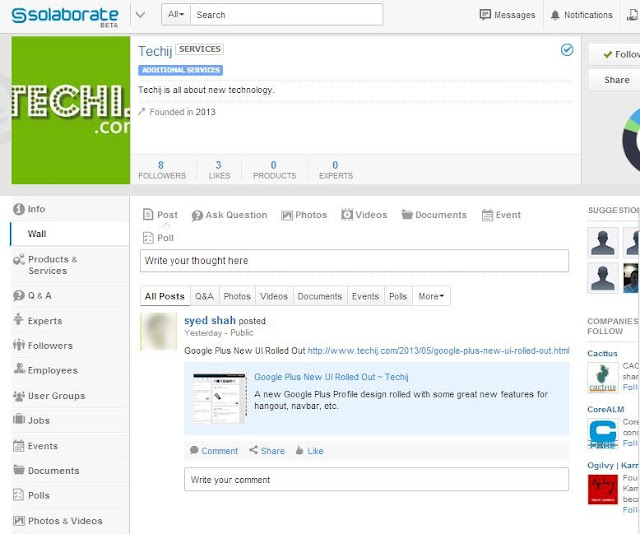Select the Poll composer option
Viewport: 640px width, 534px height.
click(x=158, y=238)
